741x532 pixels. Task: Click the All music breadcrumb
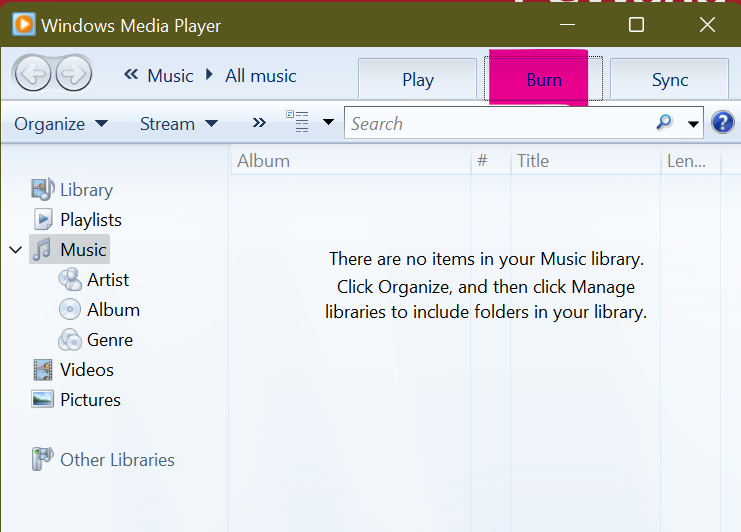(260, 76)
